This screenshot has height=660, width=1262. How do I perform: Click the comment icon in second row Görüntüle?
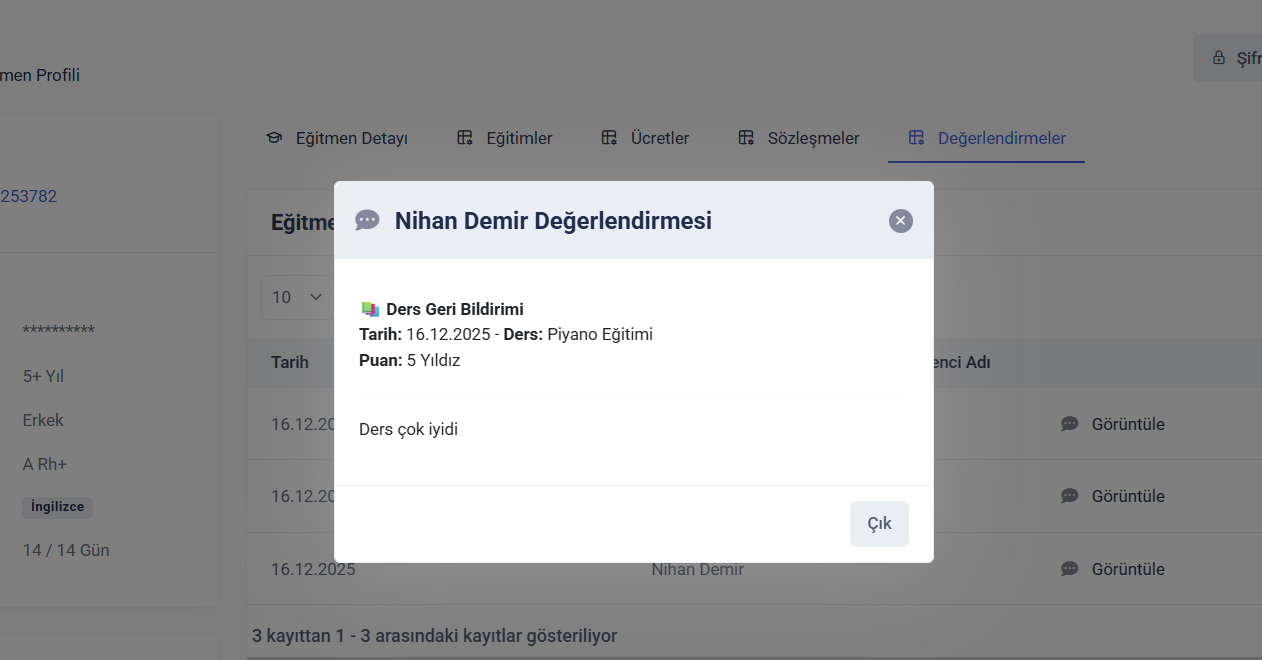pos(1069,496)
